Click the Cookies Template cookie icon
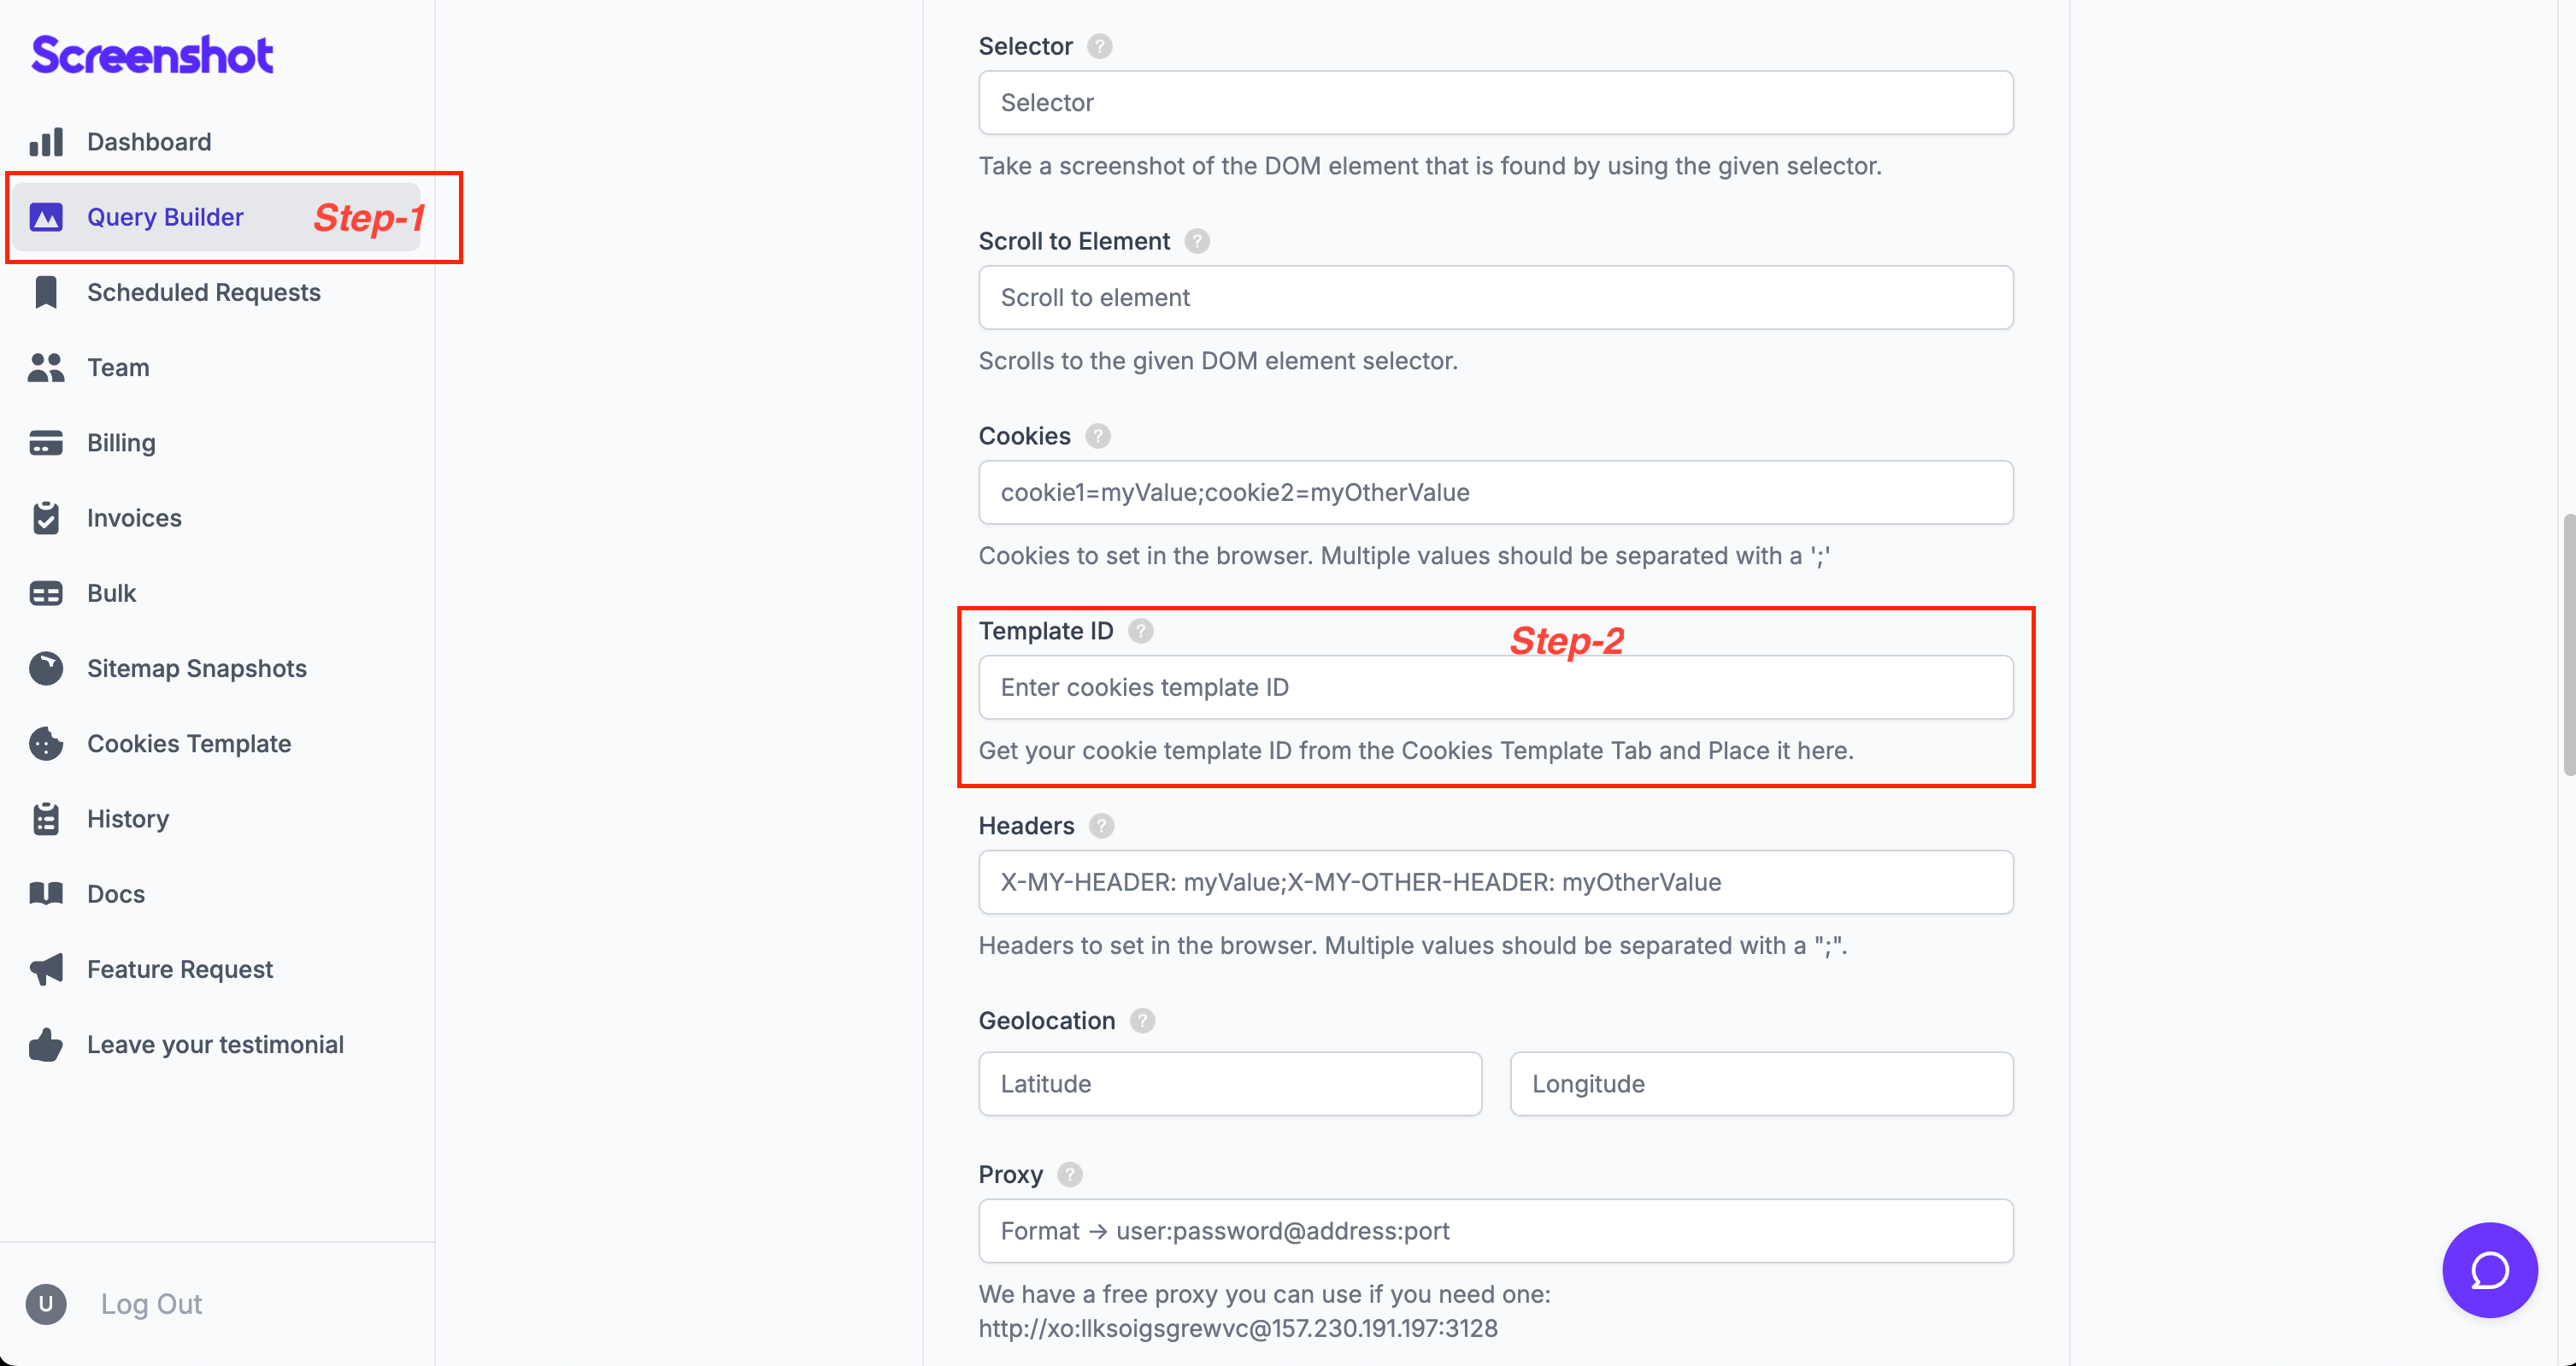Viewport: 2576px width, 1366px height. (46, 743)
